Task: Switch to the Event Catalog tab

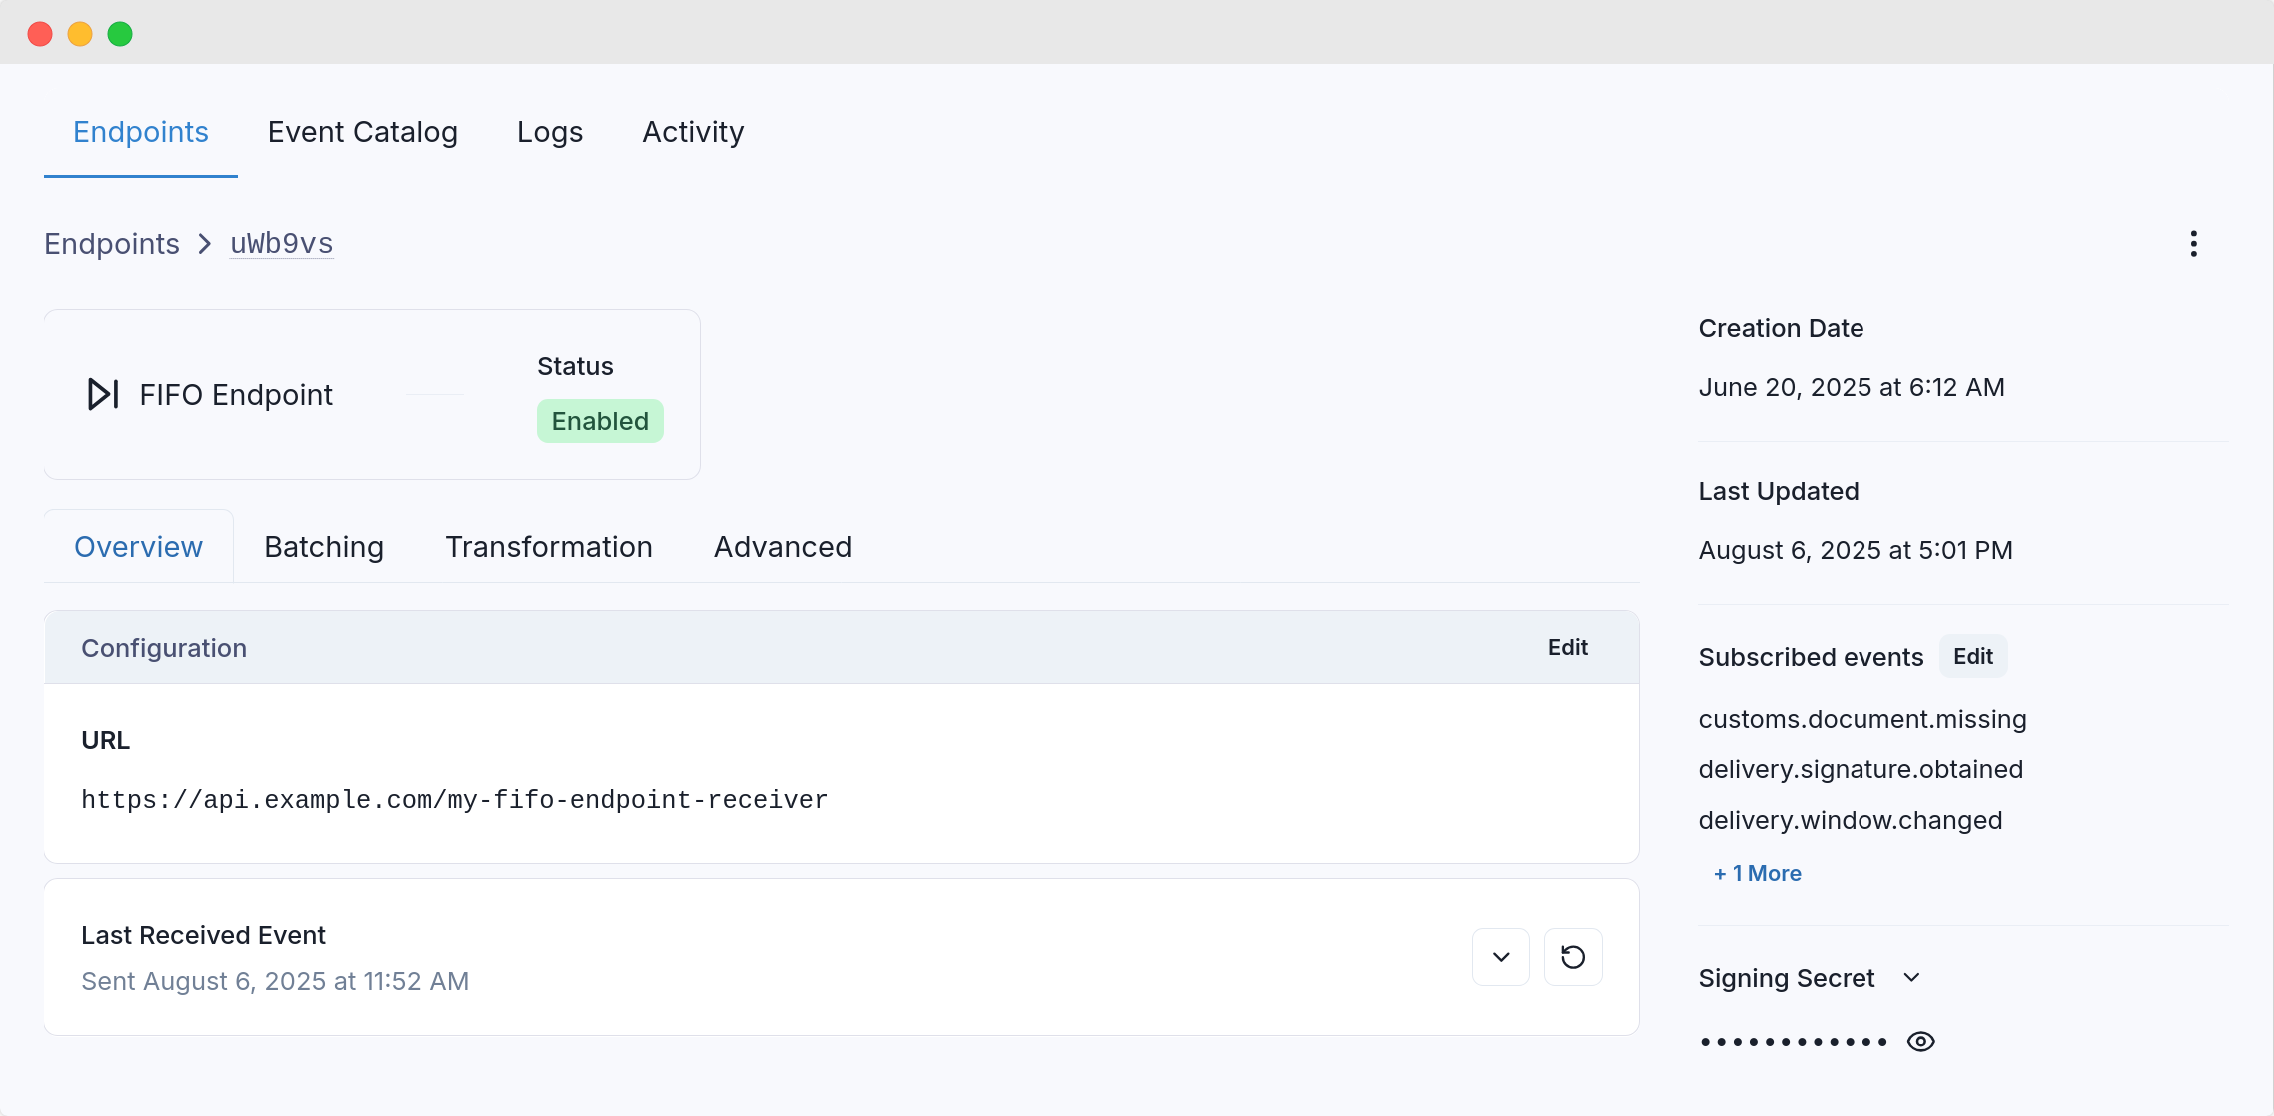Action: click(362, 132)
